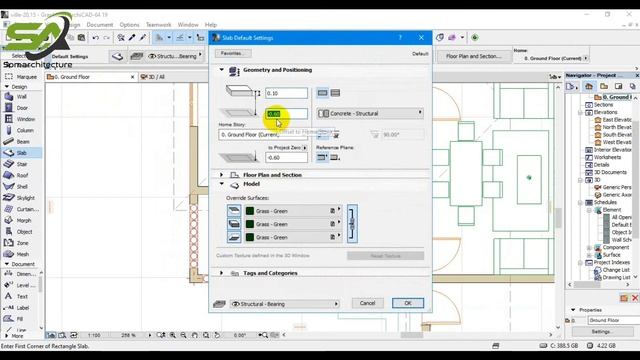640x360 pixels.
Task: Click Floor Plan and Section button
Action: point(473,56)
